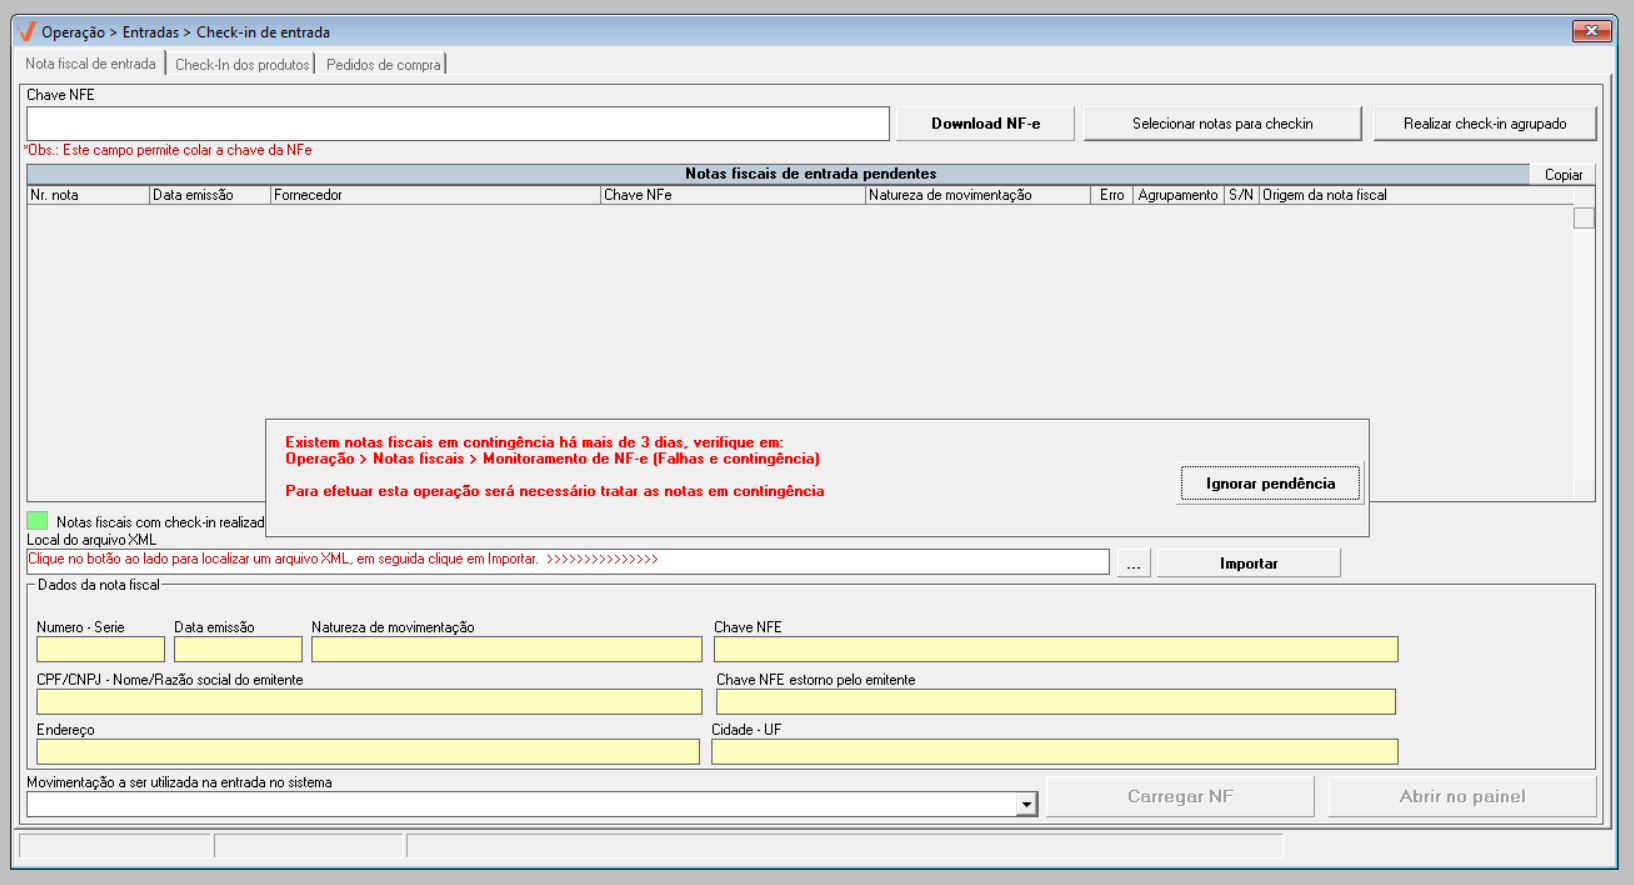1634x885 pixels.
Task: Click the Fornecedor column header
Action: (435, 195)
